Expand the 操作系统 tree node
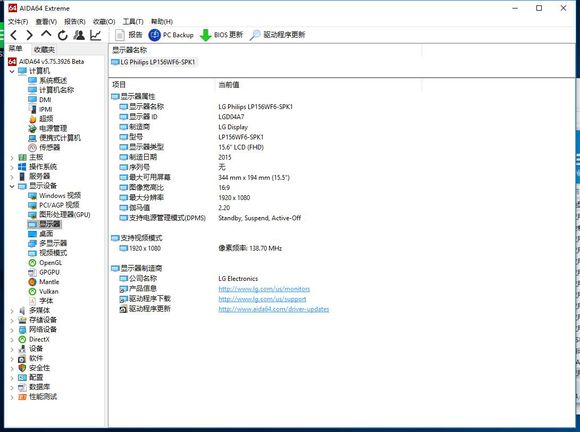This screenshot has width=580, height=432. tap(12, 167)
